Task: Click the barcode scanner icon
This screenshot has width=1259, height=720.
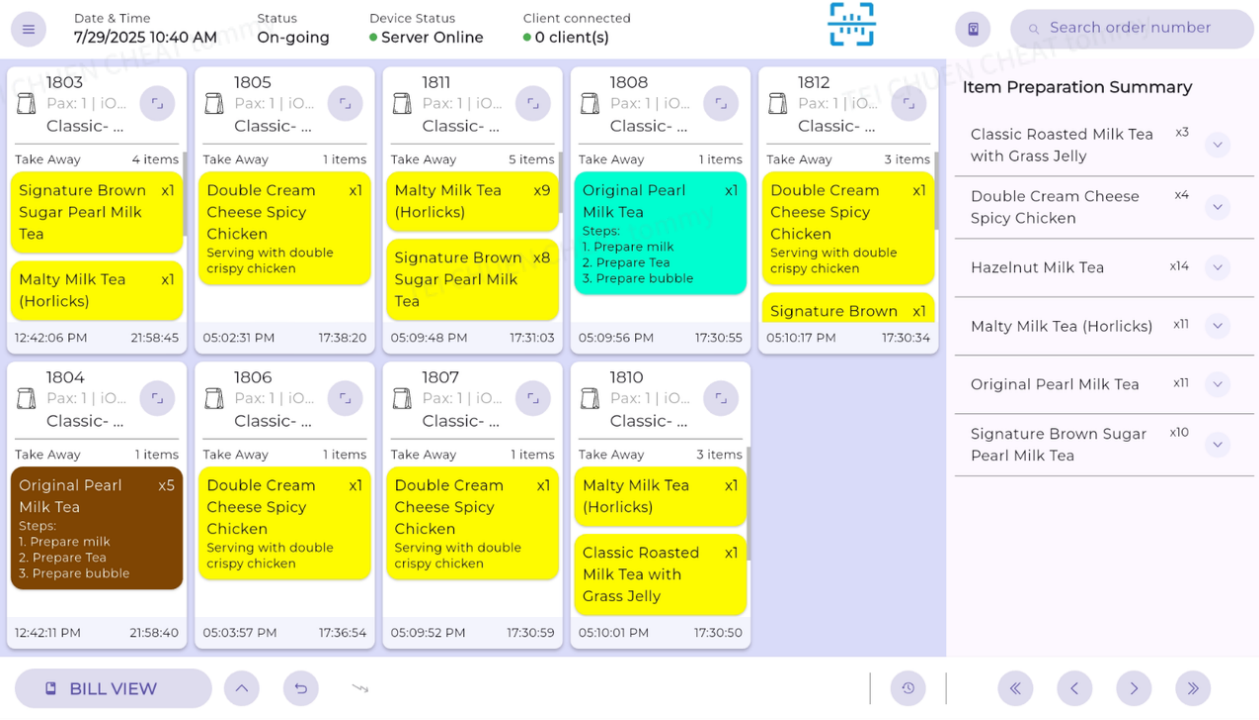Action: pyautogui.click(x=851, y=25)
